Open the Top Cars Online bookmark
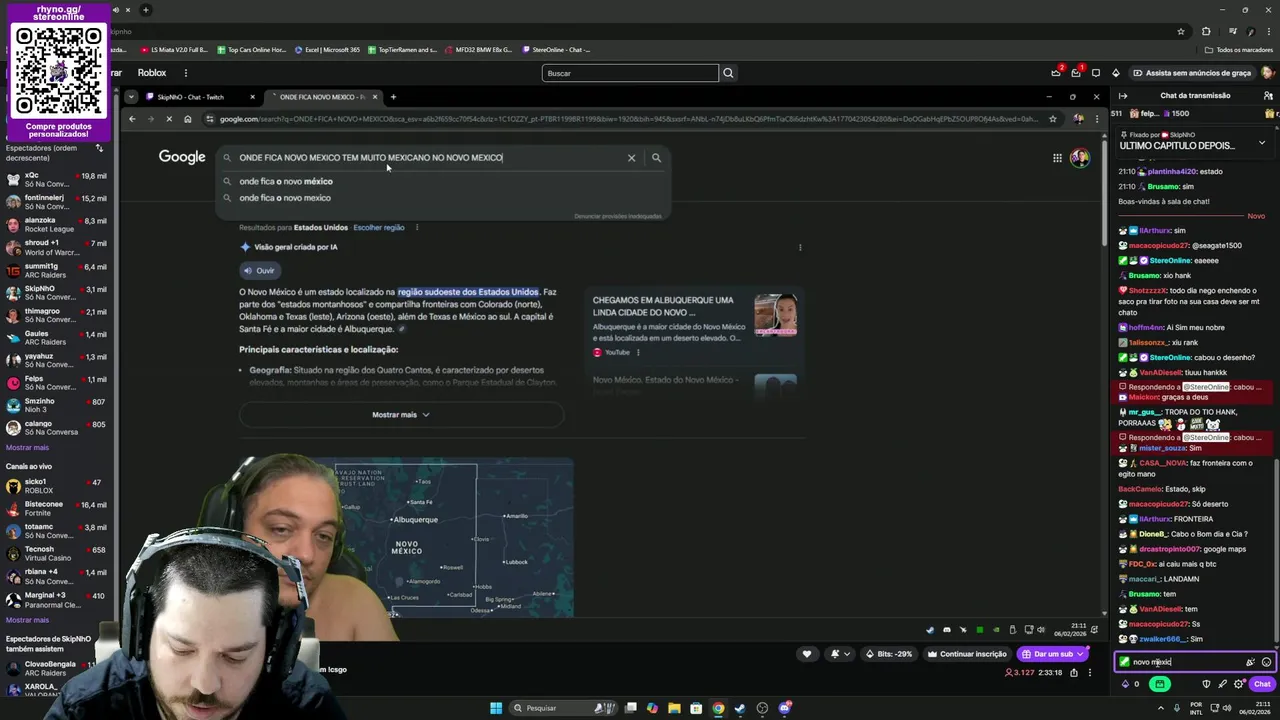The width and height of the screenshot is (1280, 720). pos(251,49)
